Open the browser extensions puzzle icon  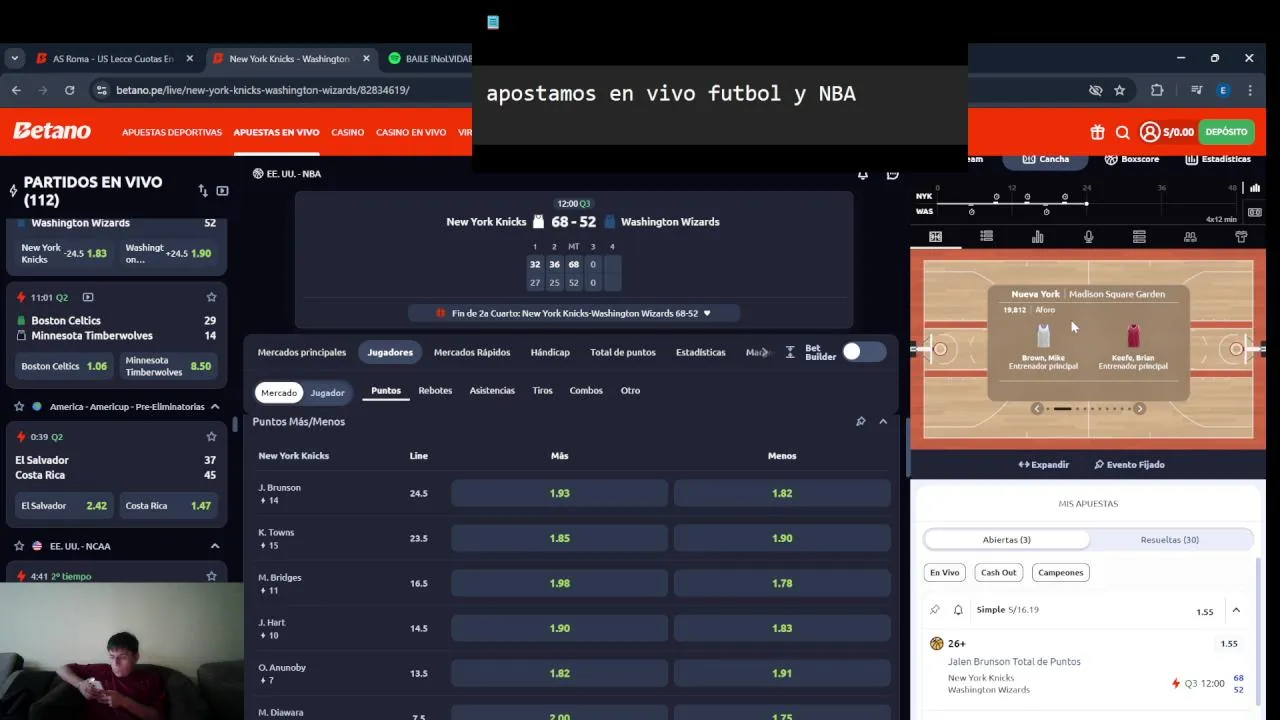[x=1157, y=90]
